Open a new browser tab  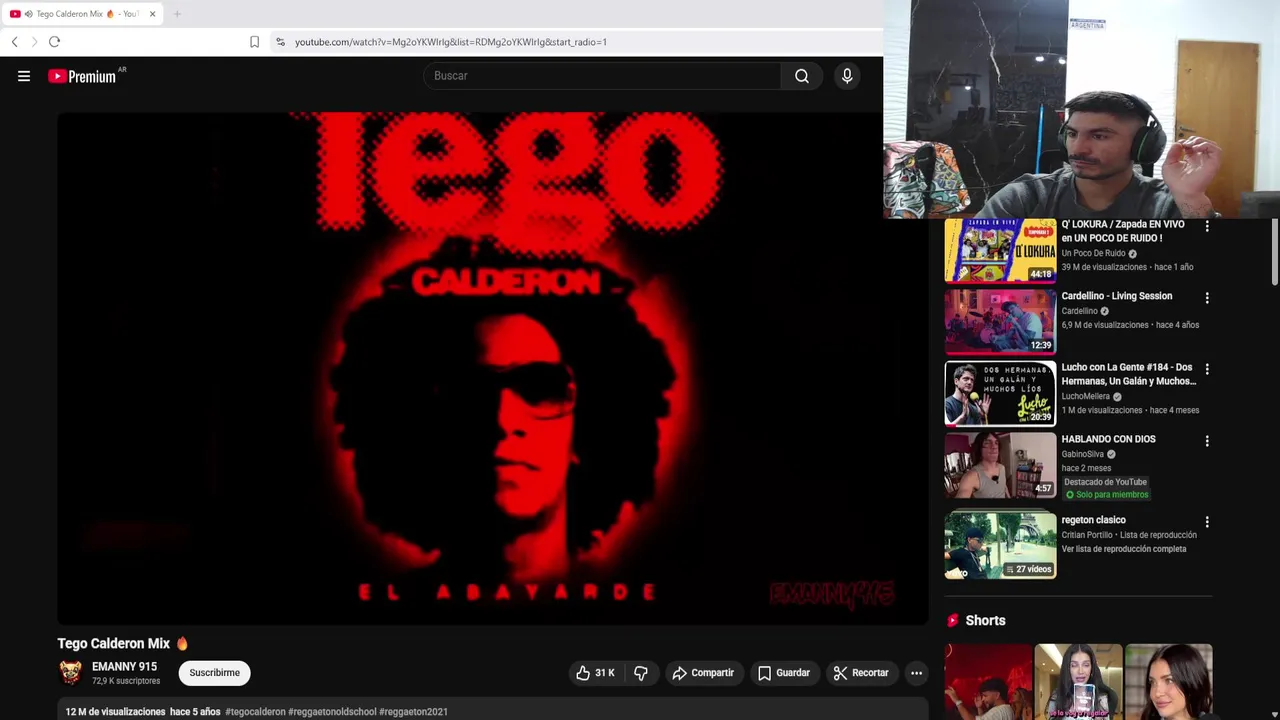point(177,14)
